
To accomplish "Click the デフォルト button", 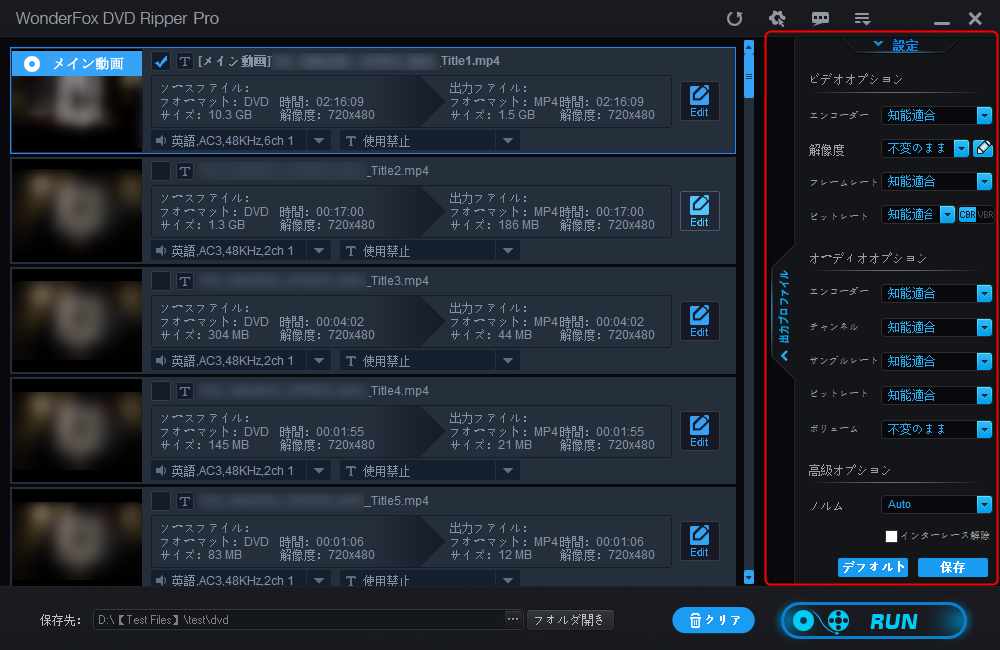I will (872, 567).
